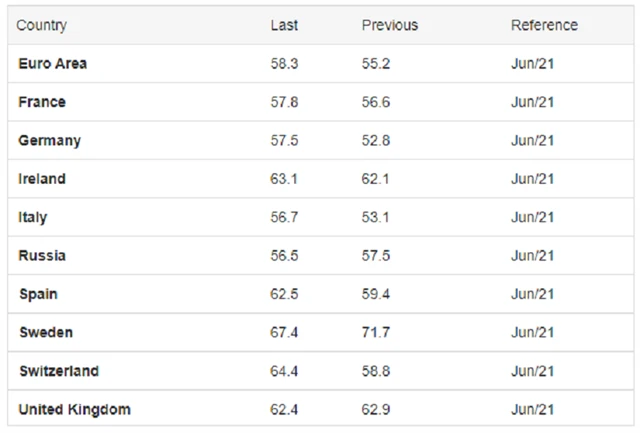Click Switzerland's last value 64.4
This screenshot has height=433, width=640.
coord(284,371)
